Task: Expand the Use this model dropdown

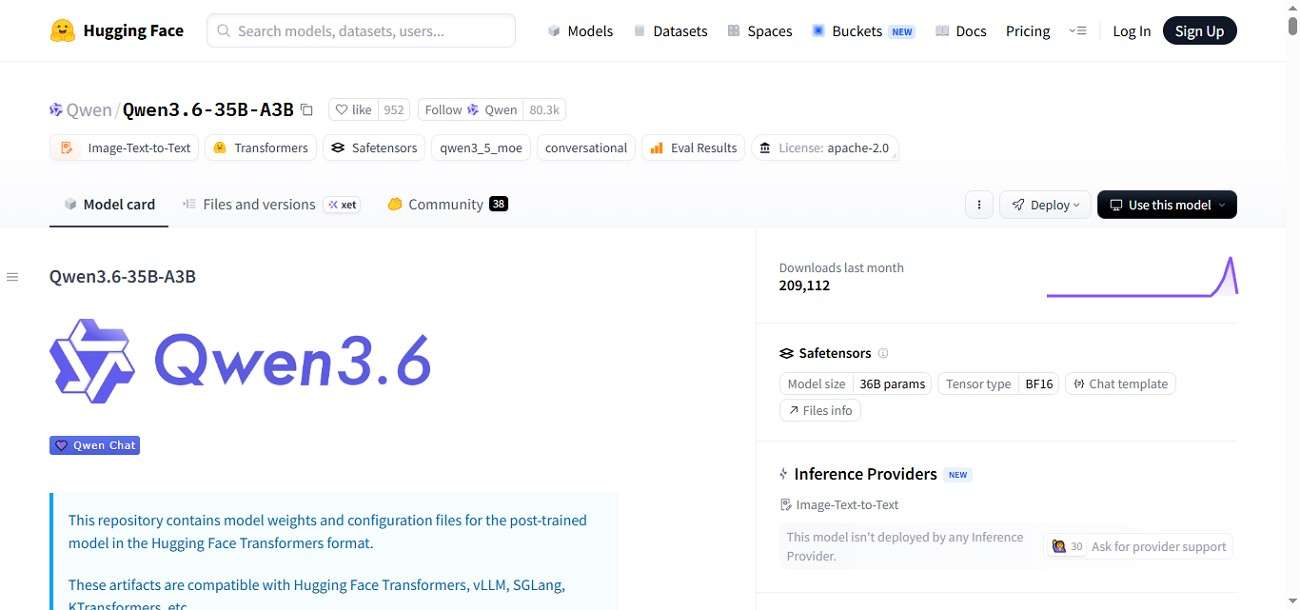Action: point(1167,205)
